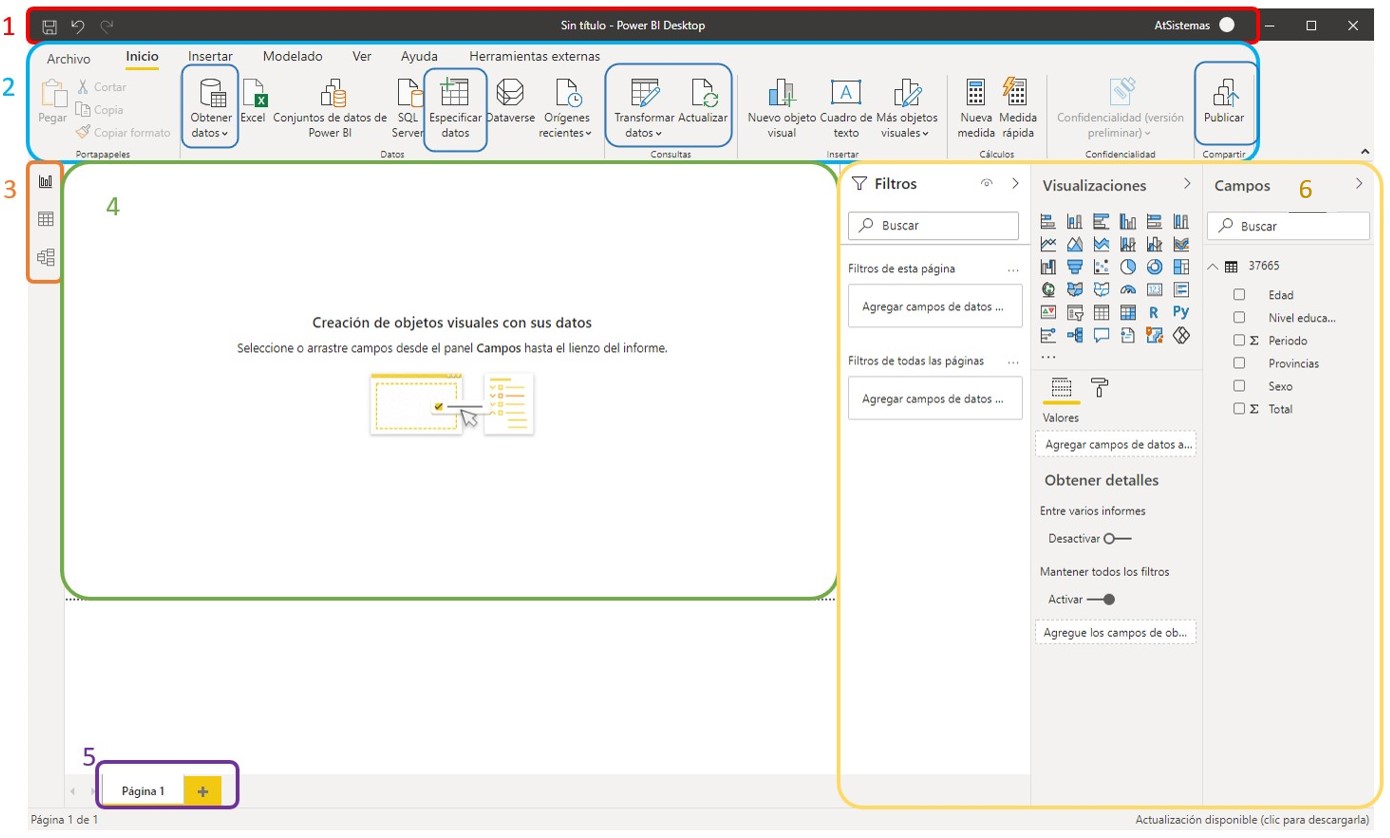
Task: Check the Edad field checkbox
Action: (x=1239, y=295)
